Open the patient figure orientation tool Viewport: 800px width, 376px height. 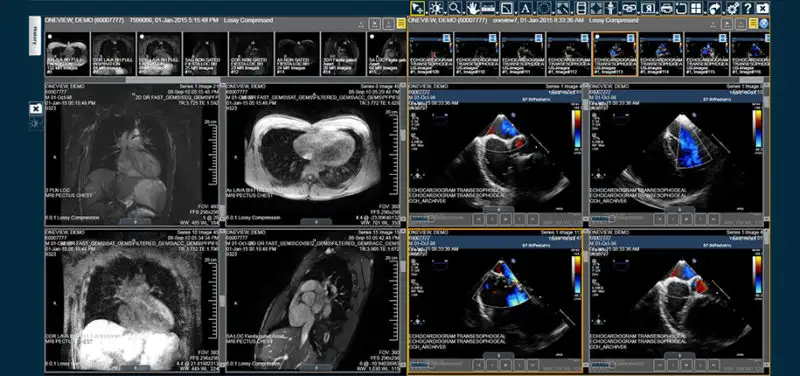[610, 8]
